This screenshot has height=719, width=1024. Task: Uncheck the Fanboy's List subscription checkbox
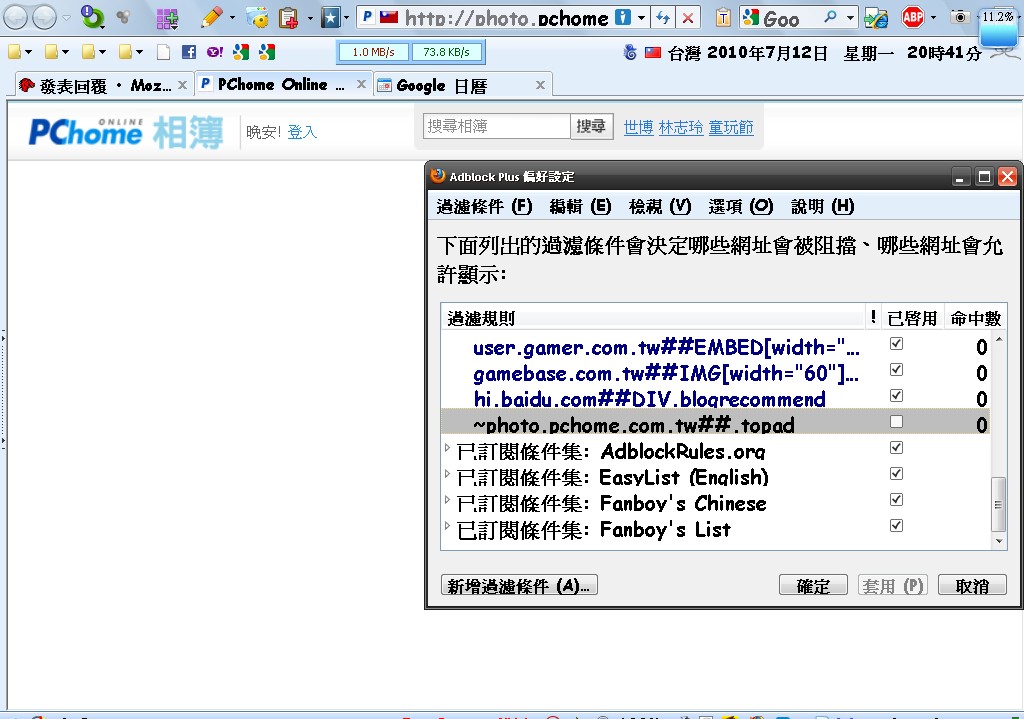896,526
